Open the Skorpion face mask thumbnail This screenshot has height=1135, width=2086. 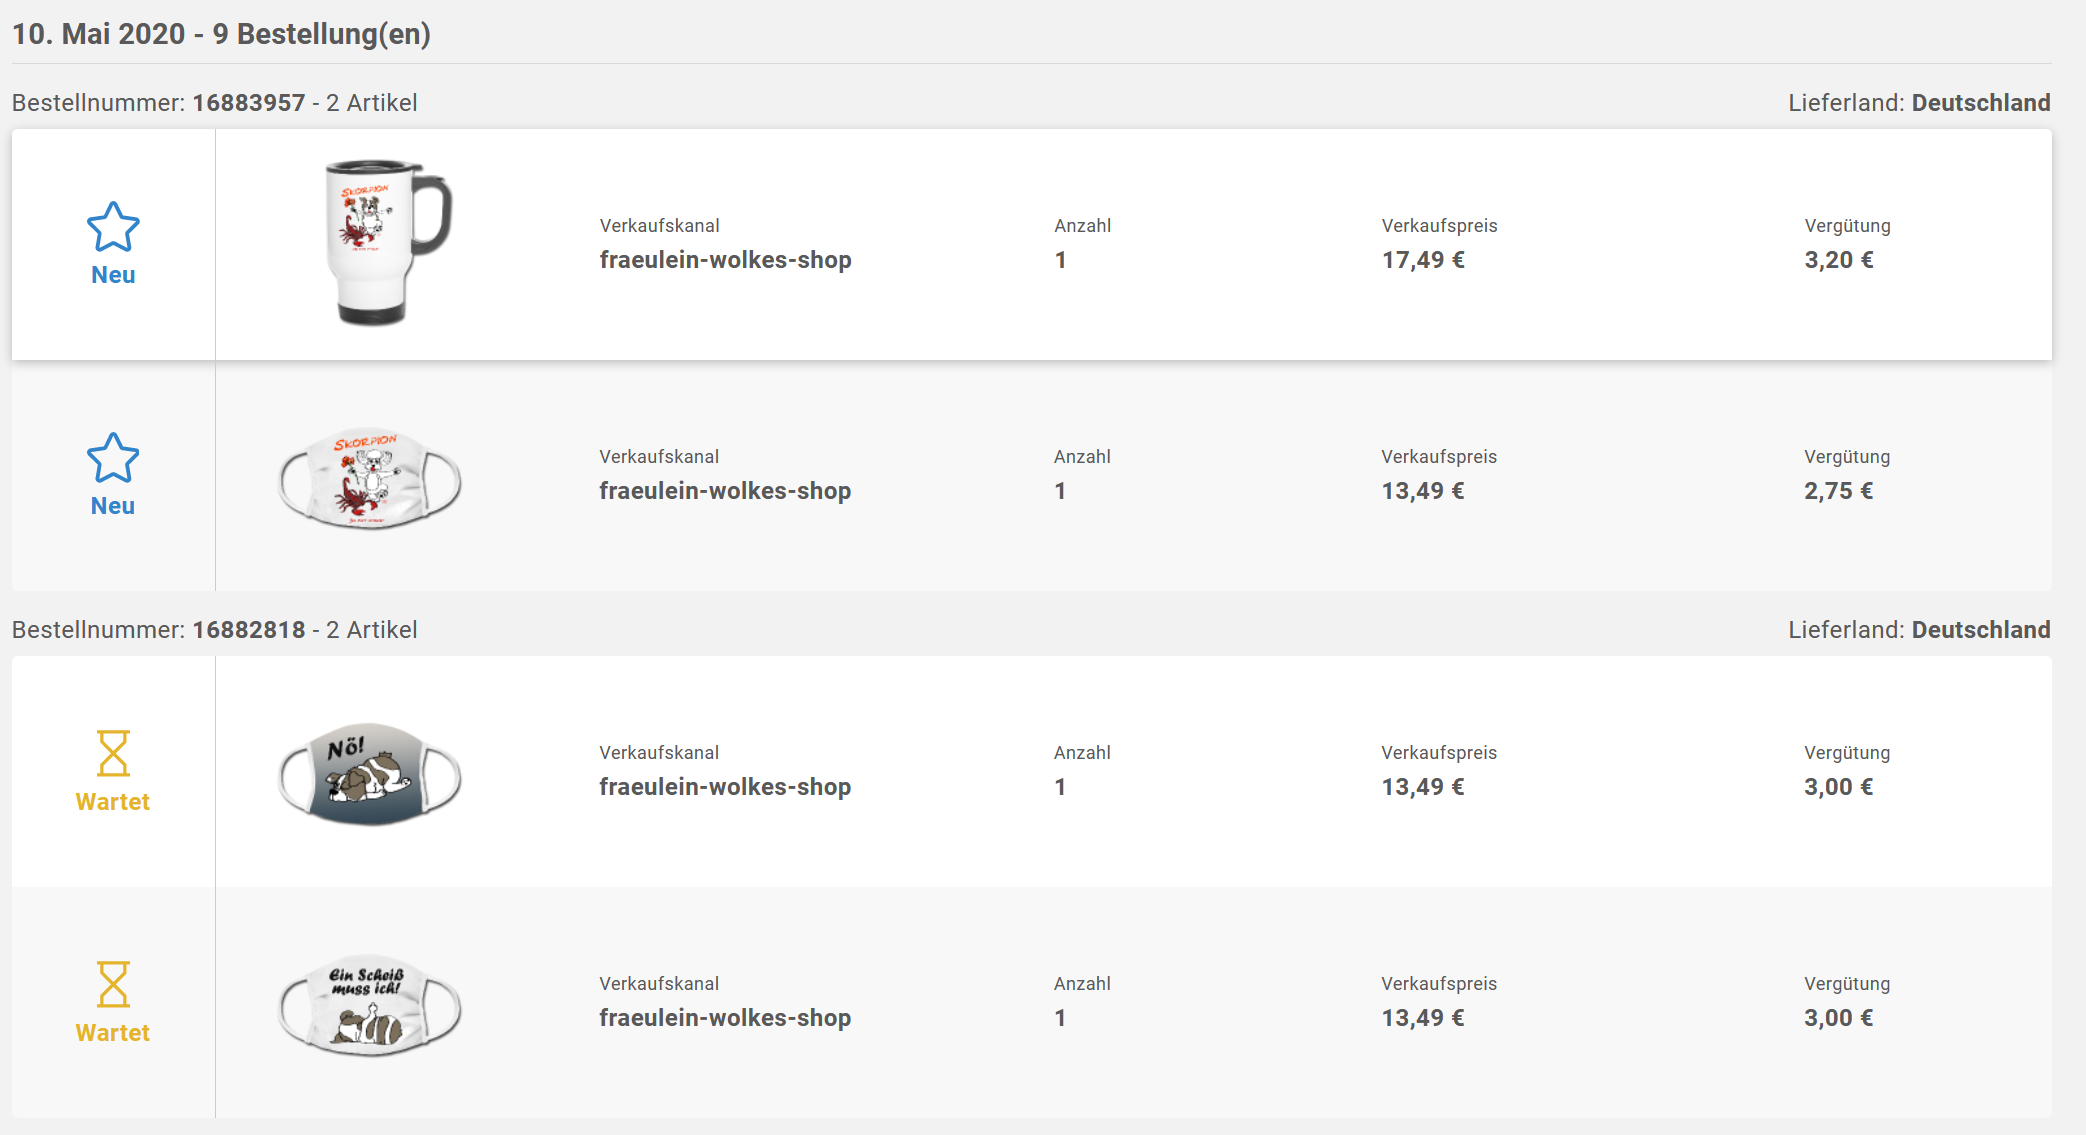[370, 480]
